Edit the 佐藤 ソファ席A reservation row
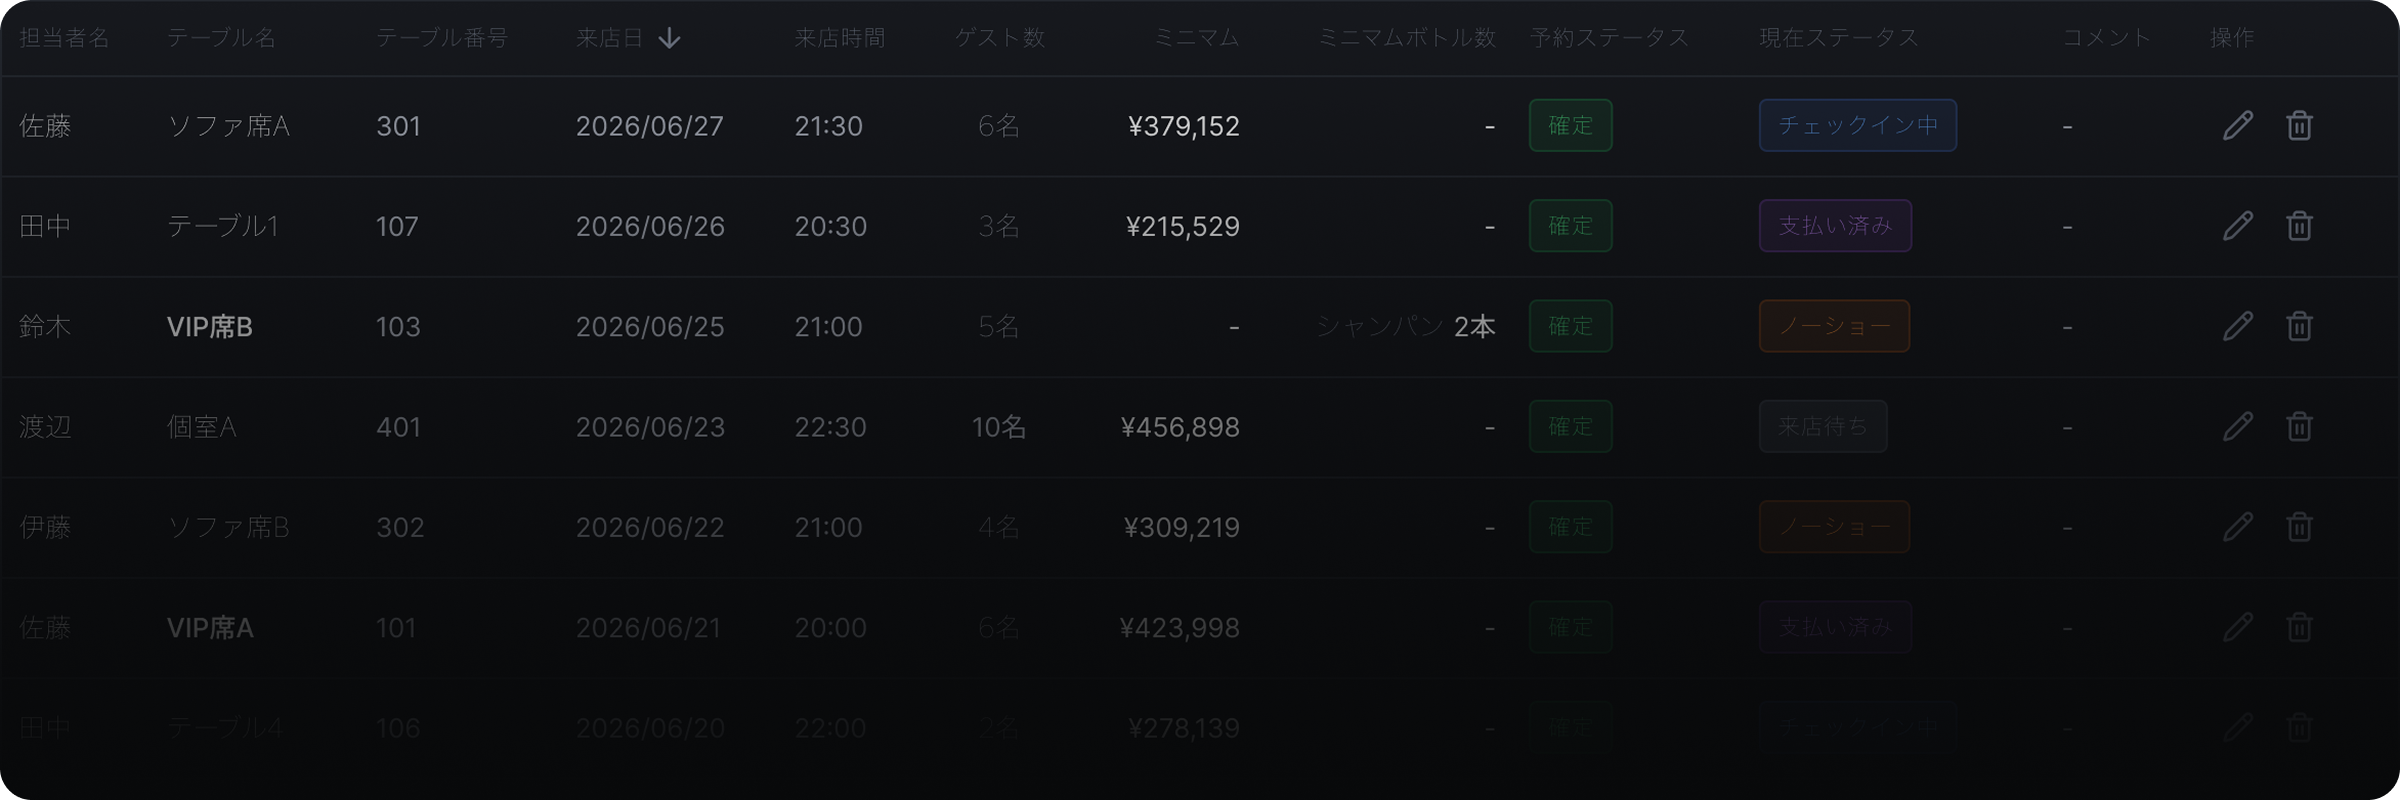This screenshot has height=800, width=2400. [2238, 126]
